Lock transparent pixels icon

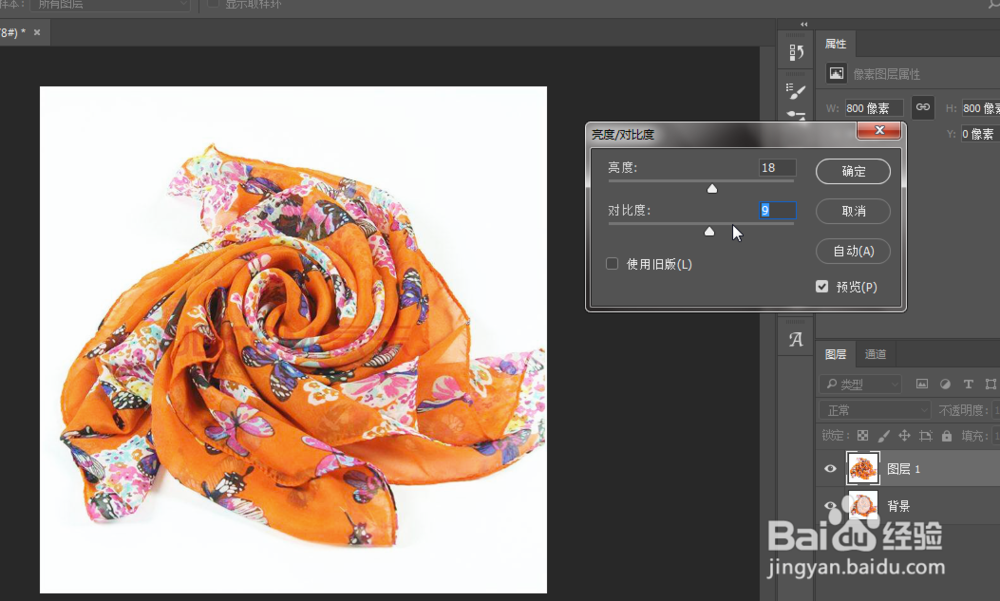pos(863,436)
